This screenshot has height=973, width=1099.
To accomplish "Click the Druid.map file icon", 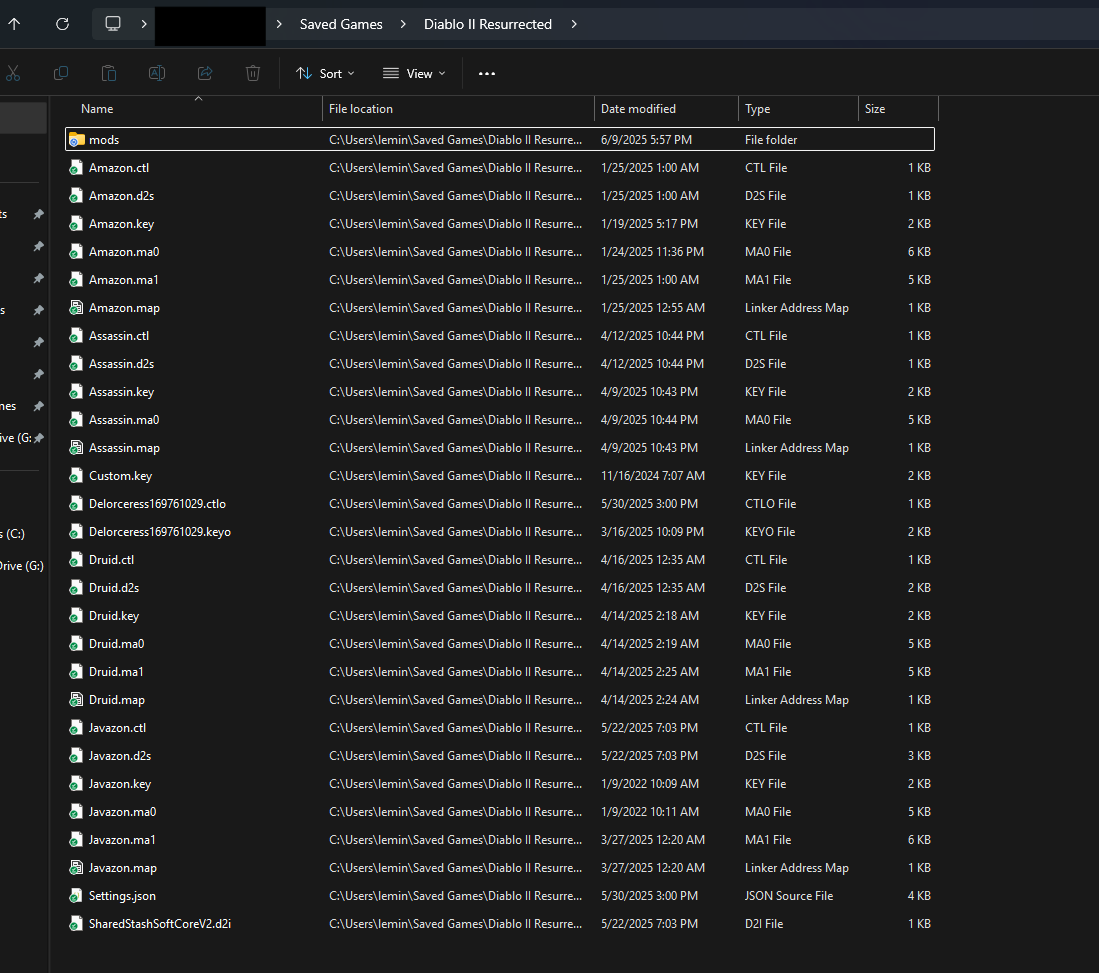I will [76, 700].
